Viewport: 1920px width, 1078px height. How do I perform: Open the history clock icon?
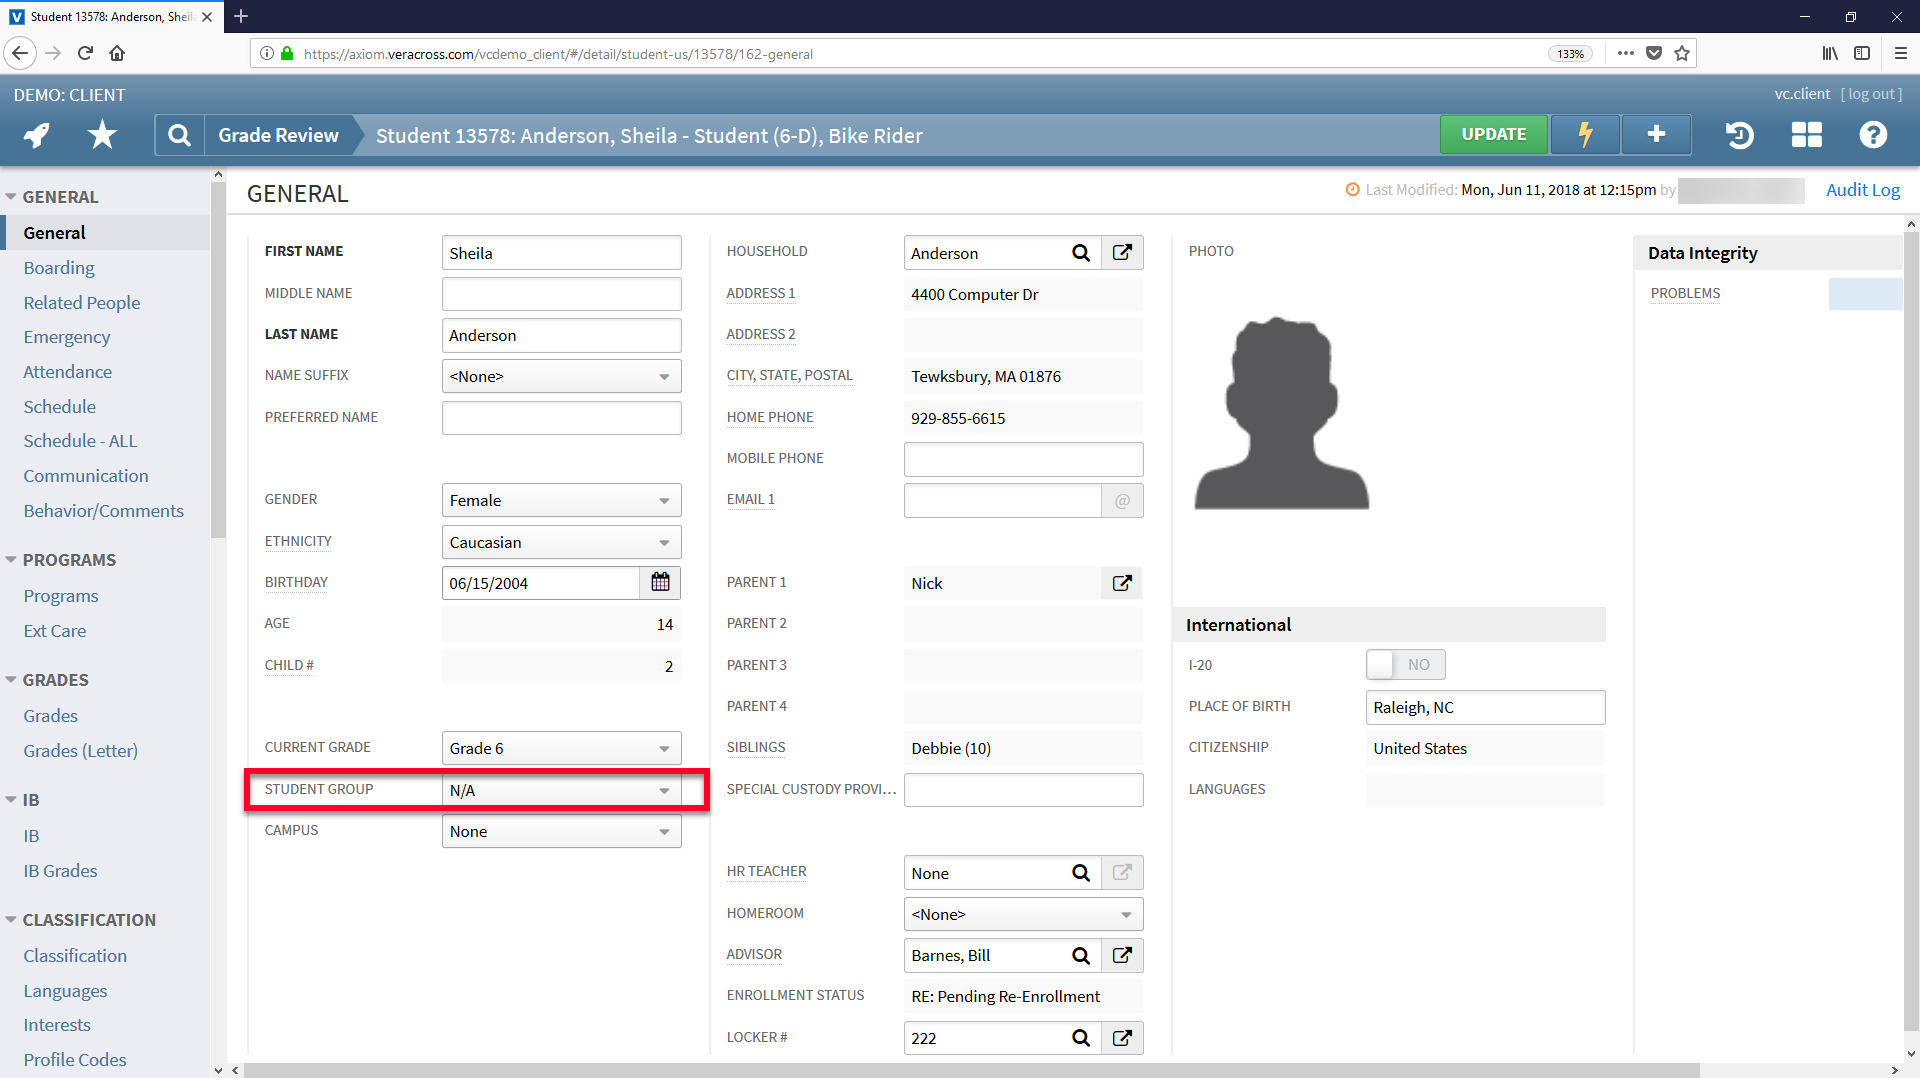1739,135
